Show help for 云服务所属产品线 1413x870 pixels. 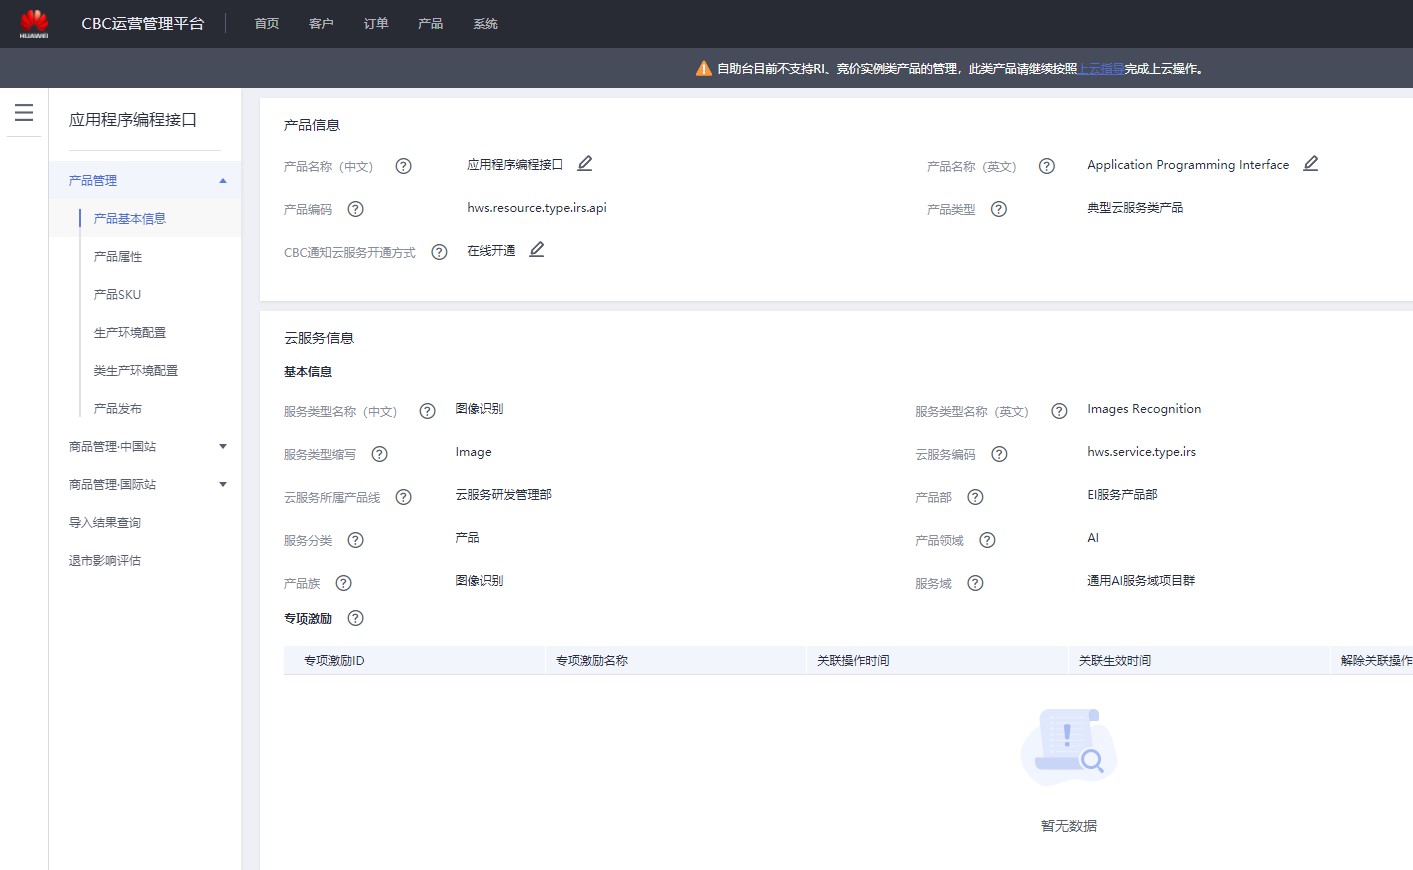(404, 497)
